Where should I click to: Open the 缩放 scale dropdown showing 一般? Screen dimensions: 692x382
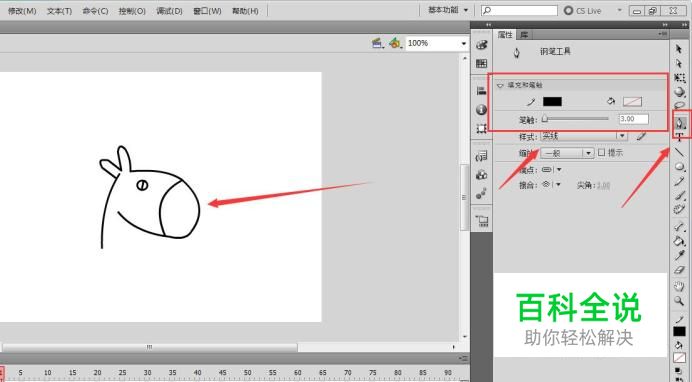click(567, 153)
